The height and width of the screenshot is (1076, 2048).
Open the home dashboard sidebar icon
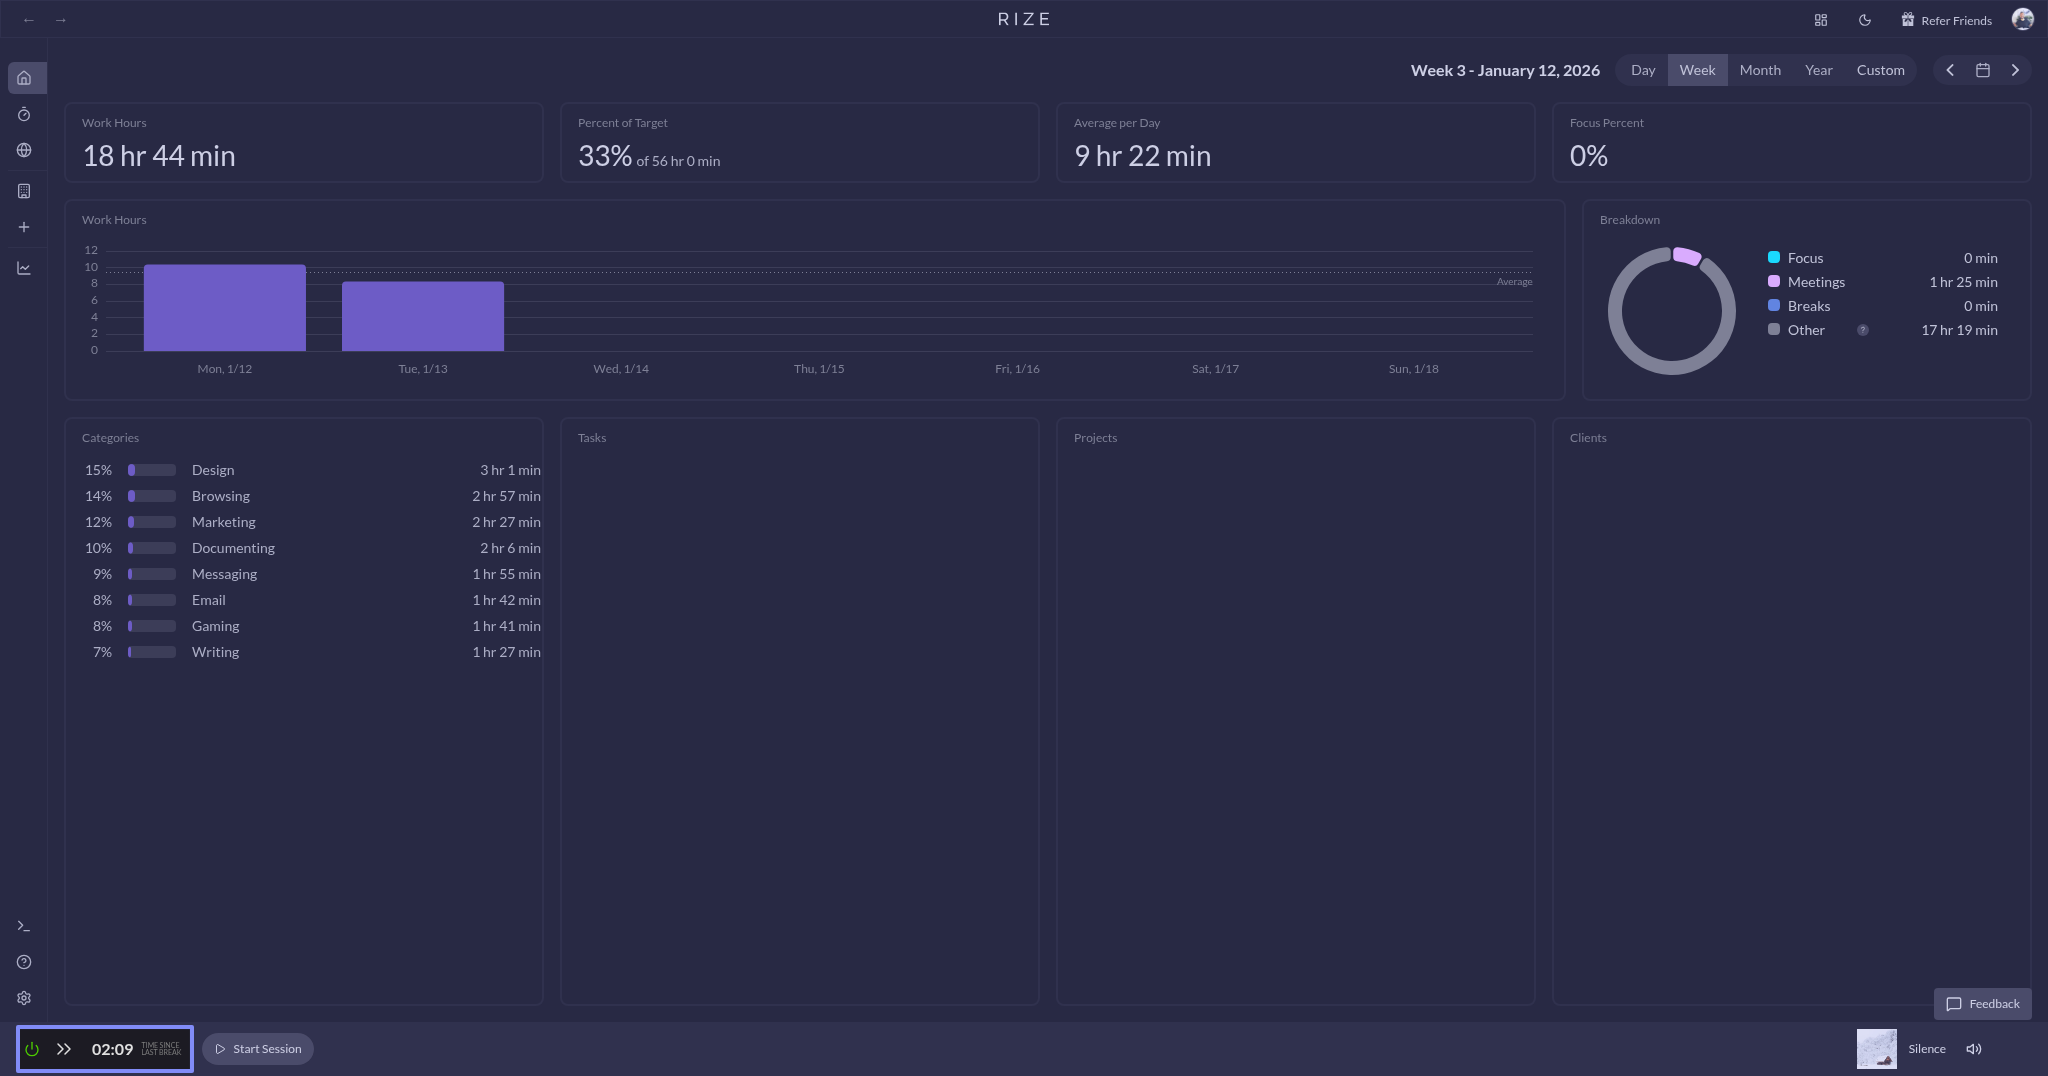tap(24, 78)
